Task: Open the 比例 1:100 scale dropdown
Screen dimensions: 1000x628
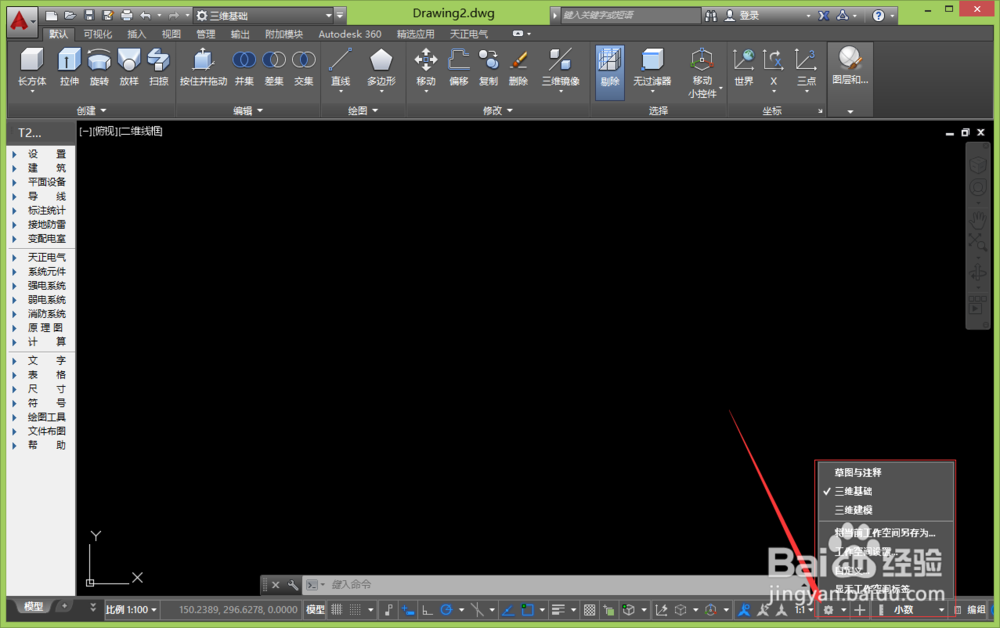Action: (x=131, y=610)
